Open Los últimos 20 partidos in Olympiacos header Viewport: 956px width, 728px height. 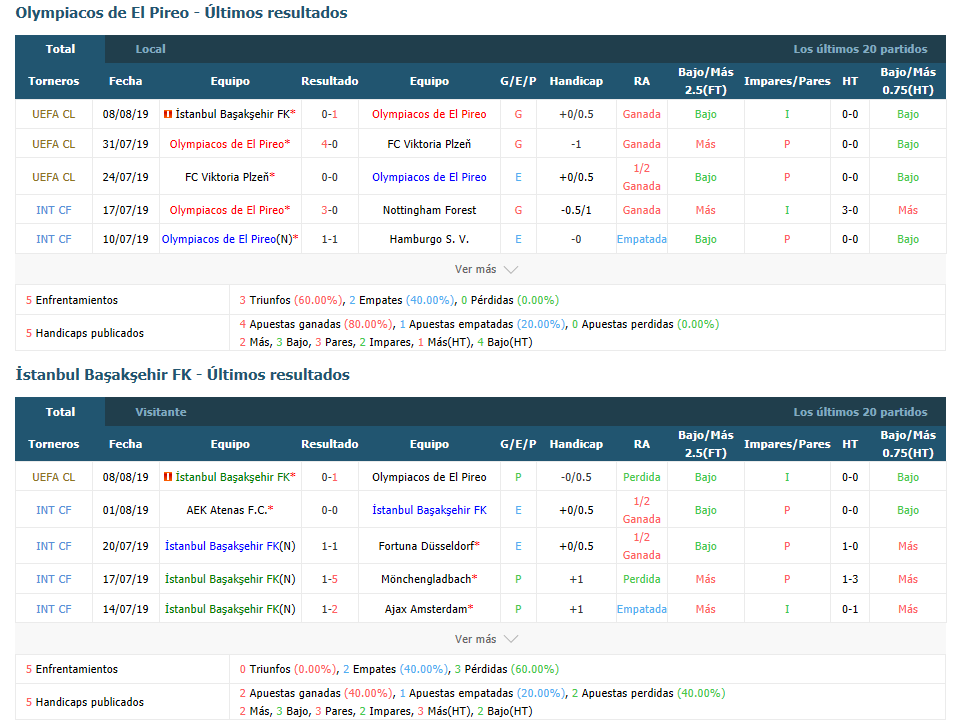(x=860, y=49)
